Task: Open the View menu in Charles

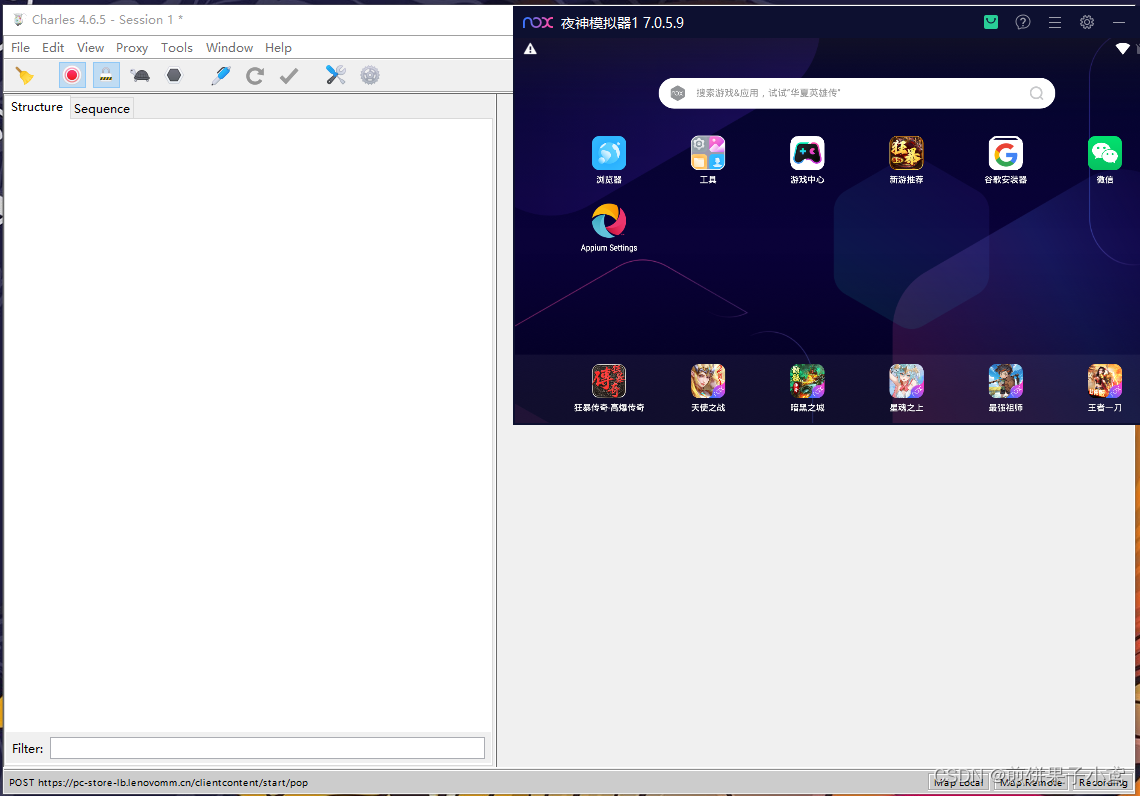Action: click(90, 47)
